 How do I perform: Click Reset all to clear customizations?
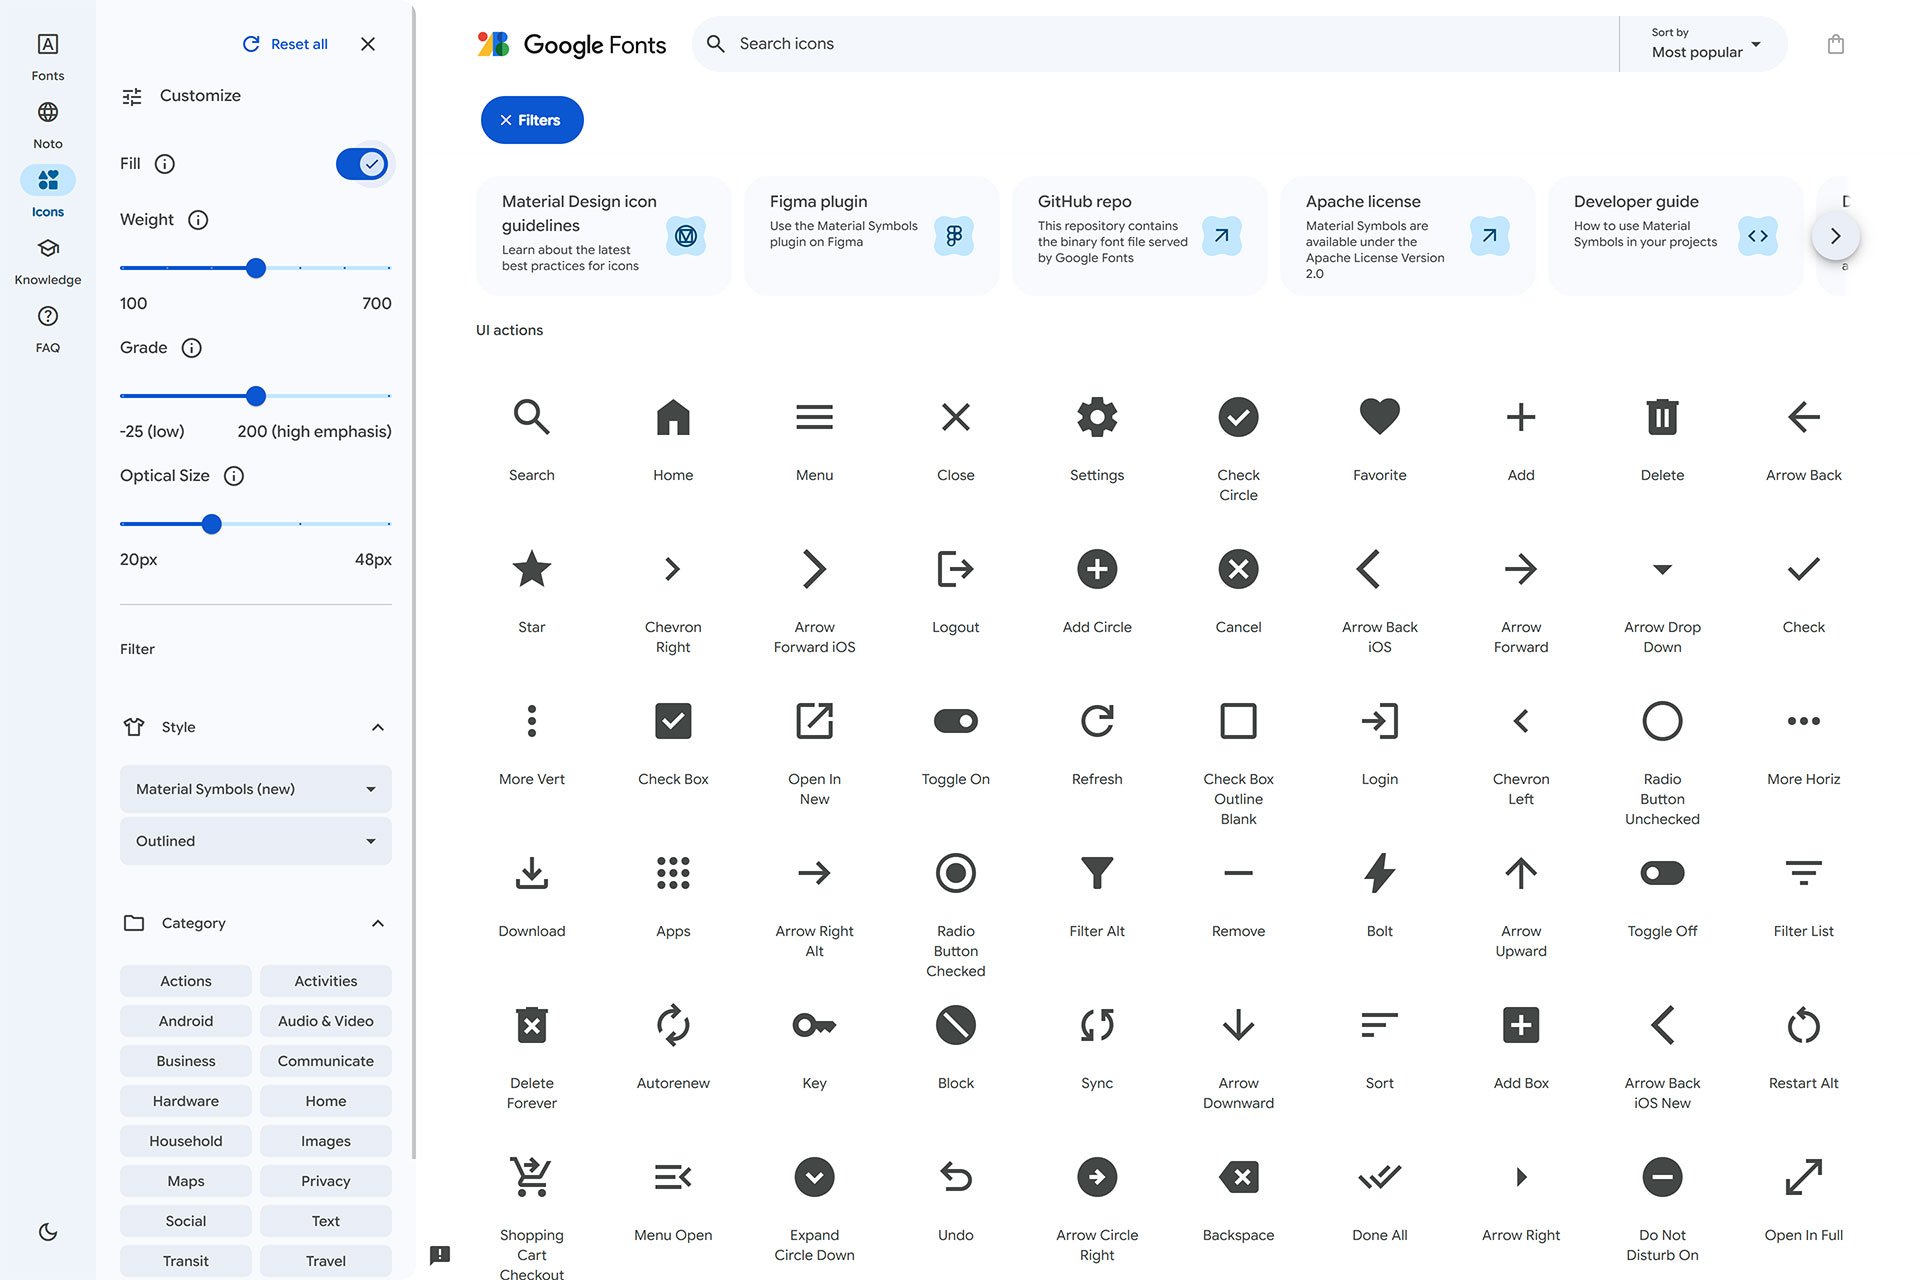[285, 43]
